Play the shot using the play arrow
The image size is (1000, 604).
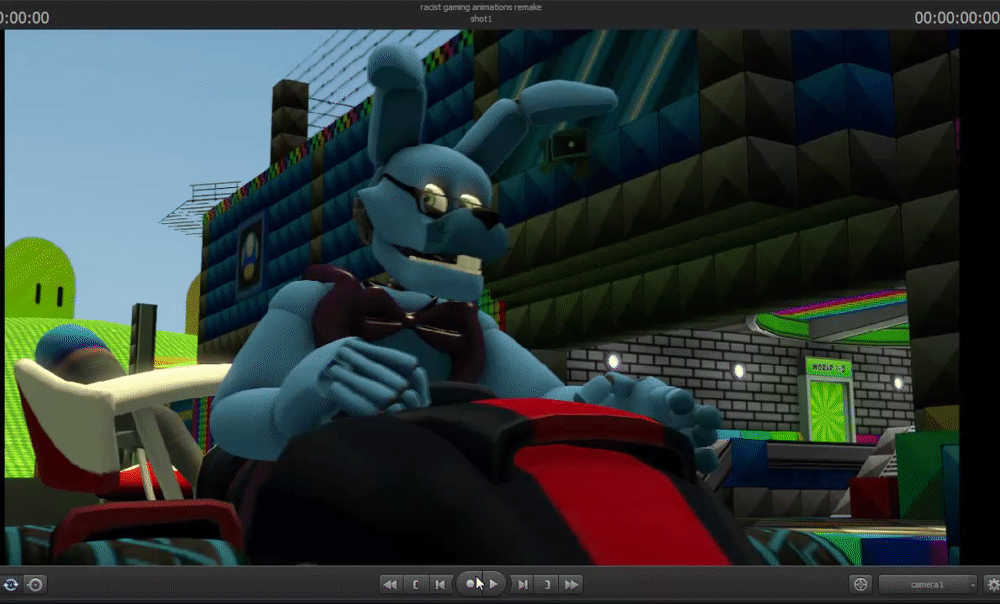click(494, 584)
